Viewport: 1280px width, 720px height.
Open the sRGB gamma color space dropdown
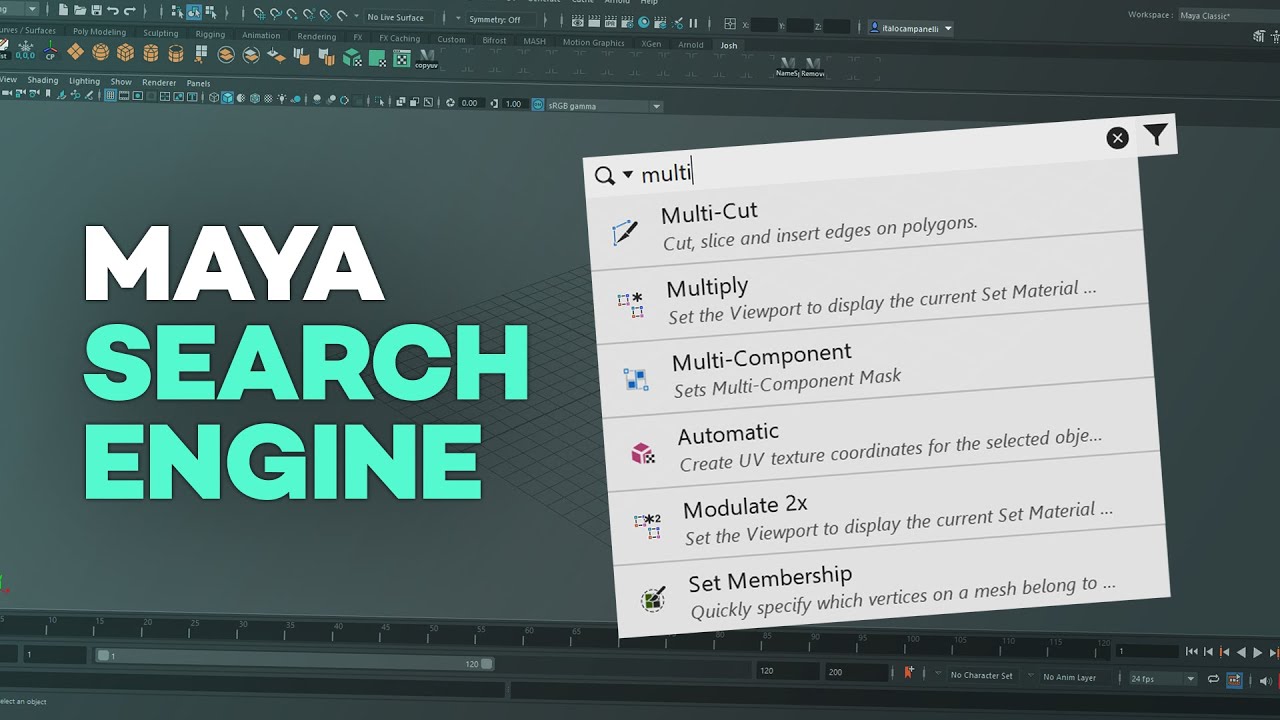click(x=603, y=106)
